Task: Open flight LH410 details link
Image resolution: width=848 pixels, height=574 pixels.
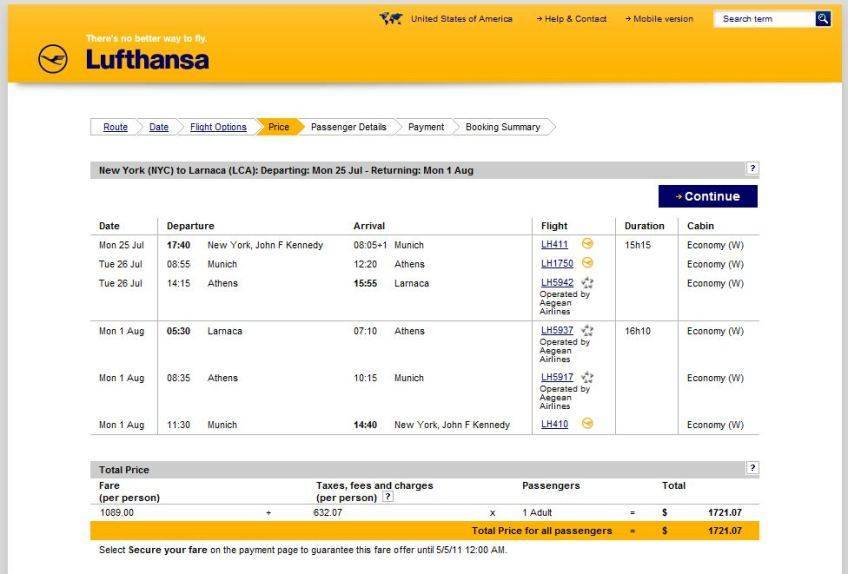Action: point(554,424)
